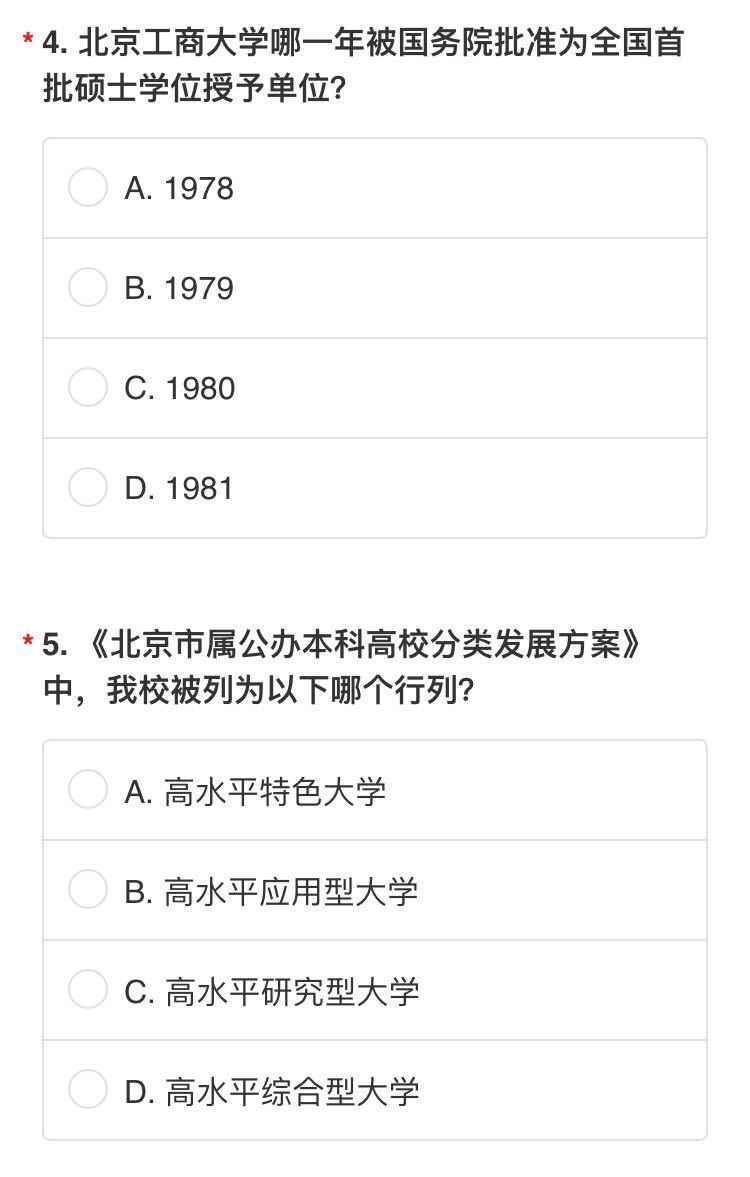Pick radio for C. 高水平研究型大学
This screenshot has height=1177, width=750.
tap(88, 990)
